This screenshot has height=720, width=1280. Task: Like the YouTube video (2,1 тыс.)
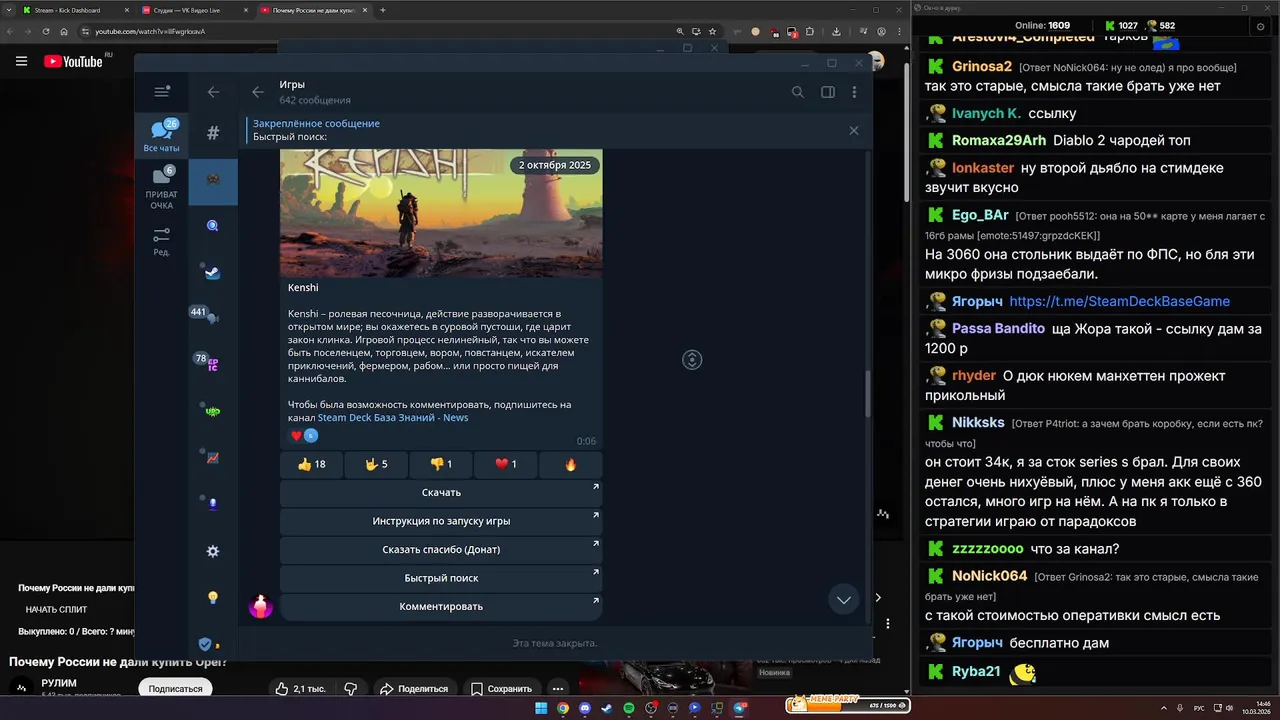click(299, 689)
